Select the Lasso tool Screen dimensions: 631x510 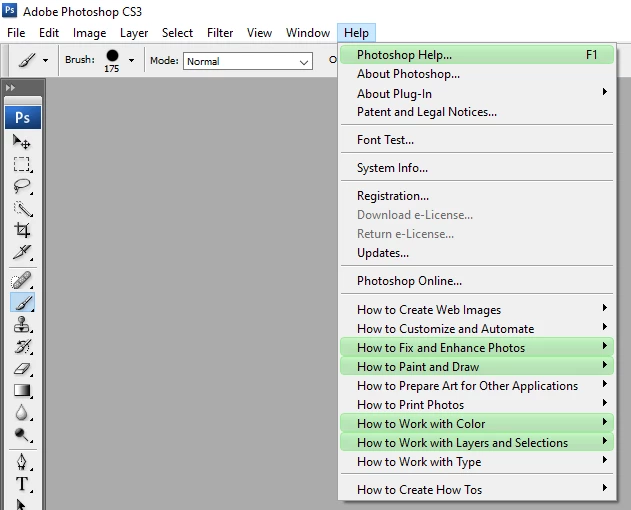[x=22, y=186]
